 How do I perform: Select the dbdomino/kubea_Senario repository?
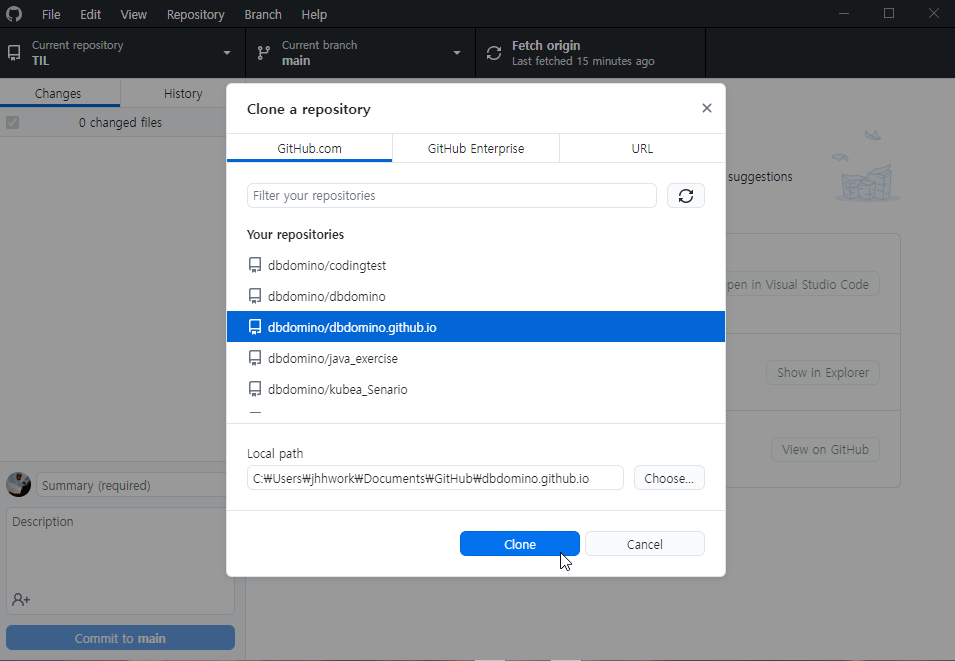[476, 389]
